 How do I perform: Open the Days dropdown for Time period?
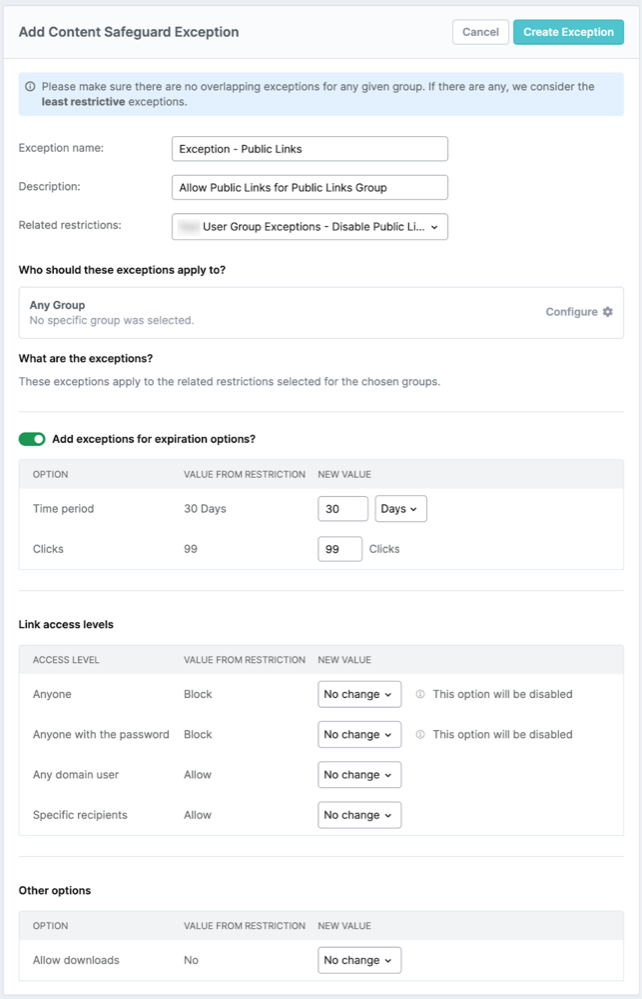400,508
